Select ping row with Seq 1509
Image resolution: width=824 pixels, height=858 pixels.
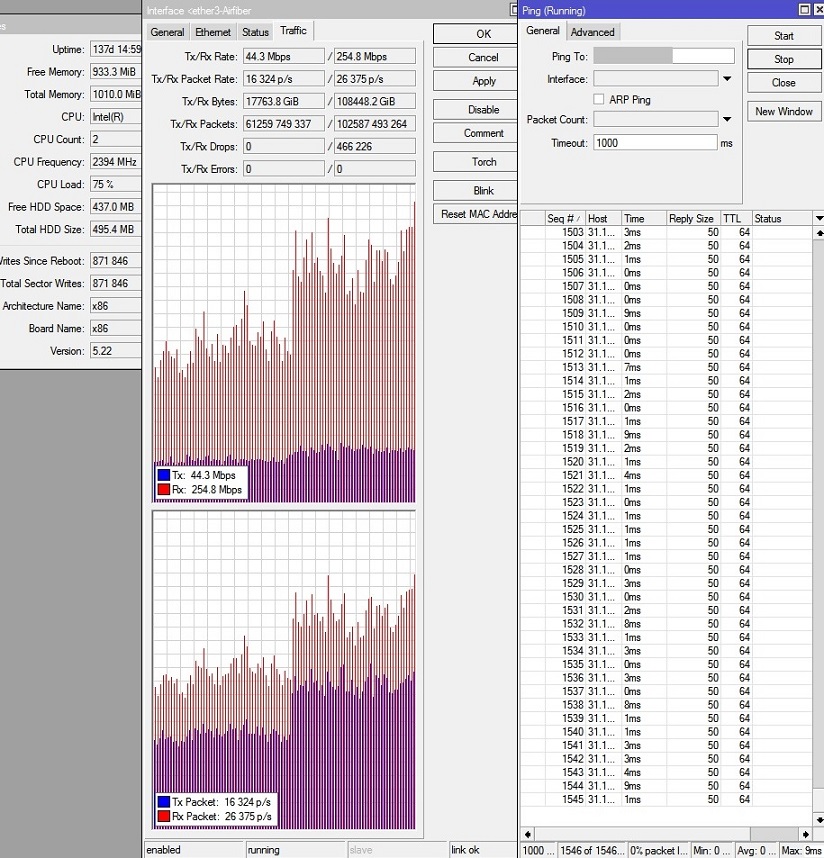(666, 313)
